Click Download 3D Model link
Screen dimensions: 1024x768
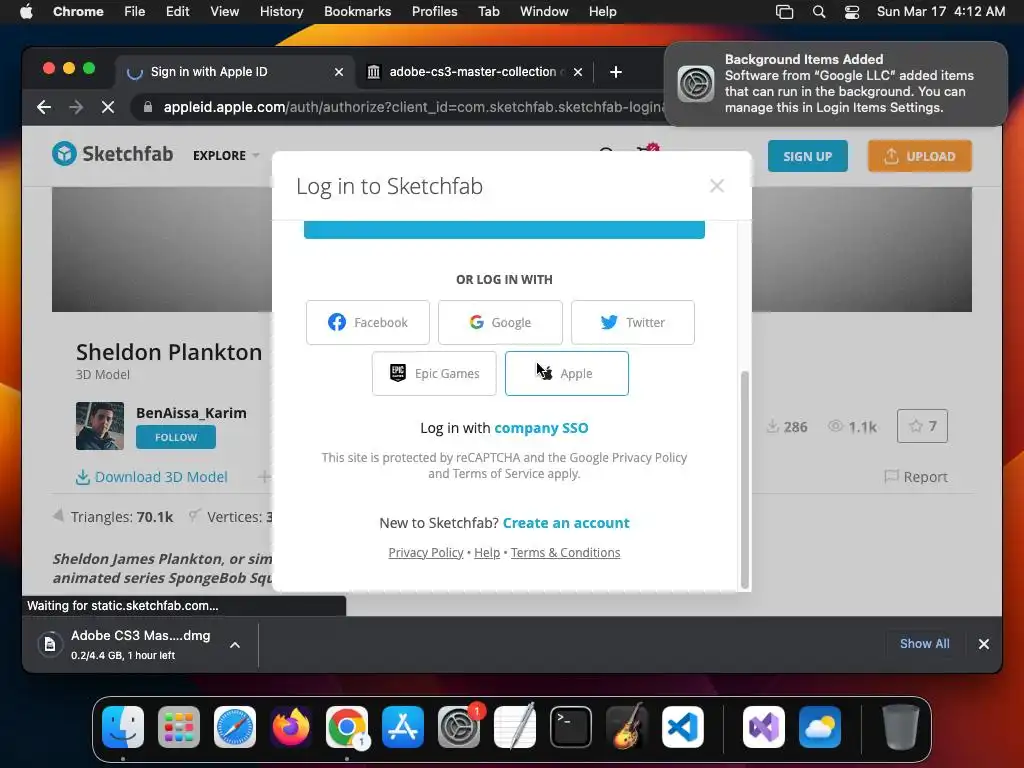click(152, 477)
